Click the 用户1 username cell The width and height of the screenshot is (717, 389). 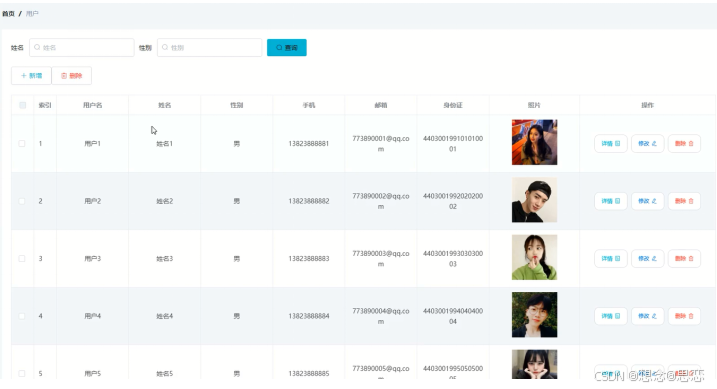92,144
